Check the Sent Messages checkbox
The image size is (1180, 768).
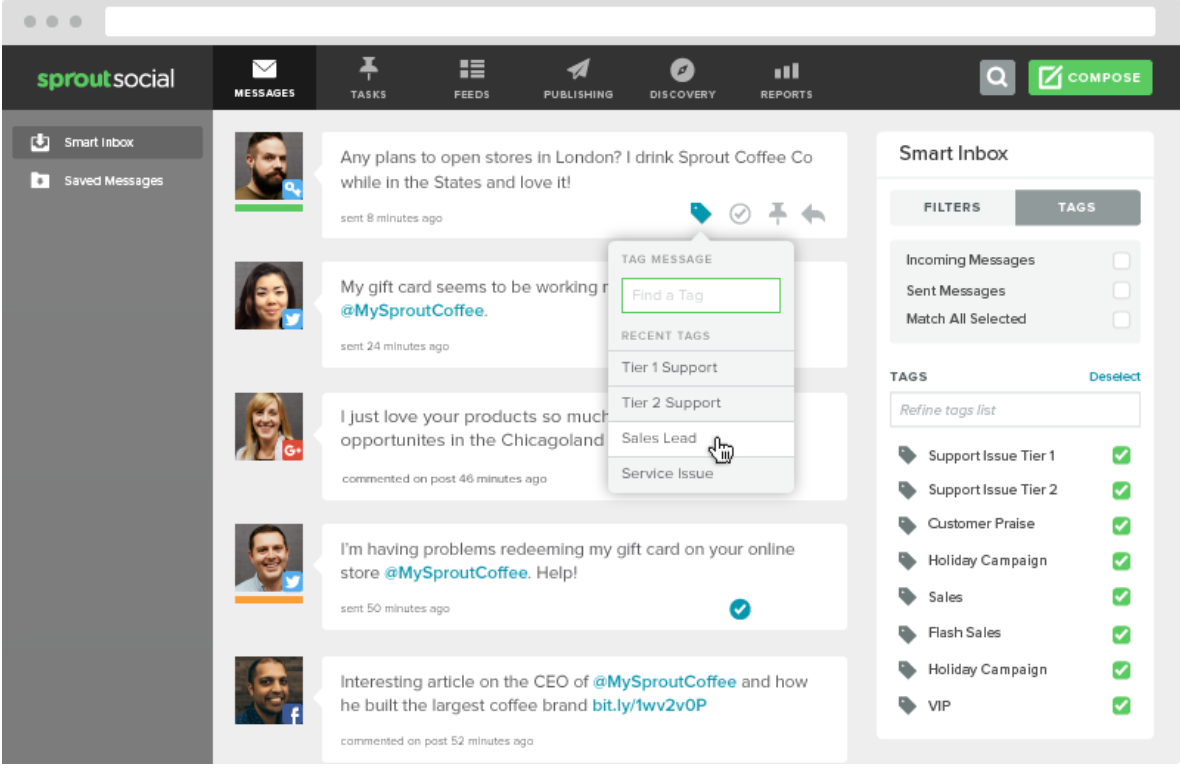(x=1121, y=290)
